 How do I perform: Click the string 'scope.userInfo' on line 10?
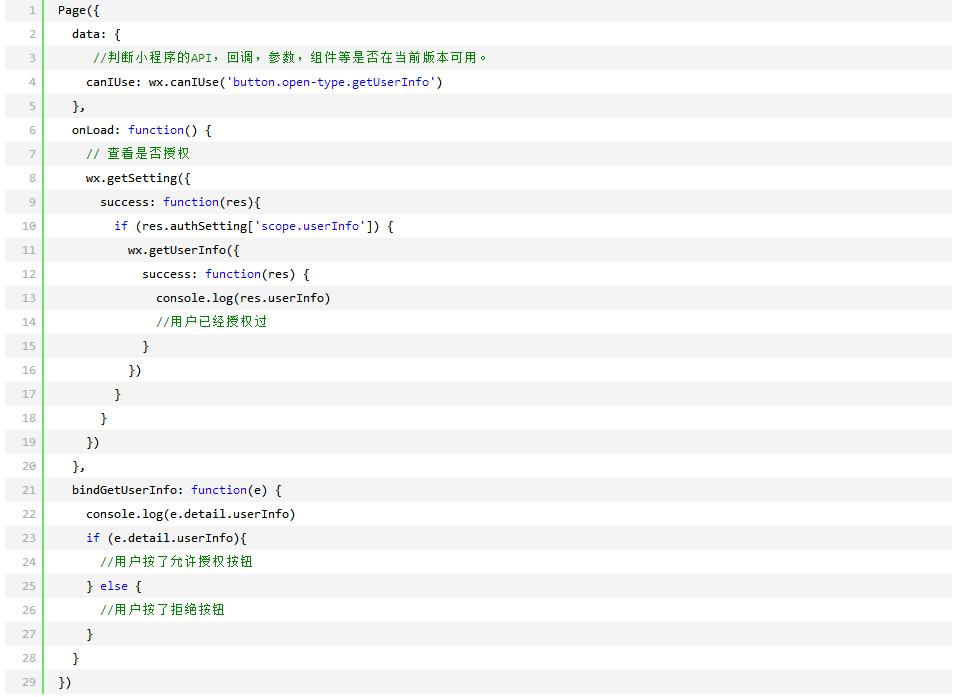point(310,226)
